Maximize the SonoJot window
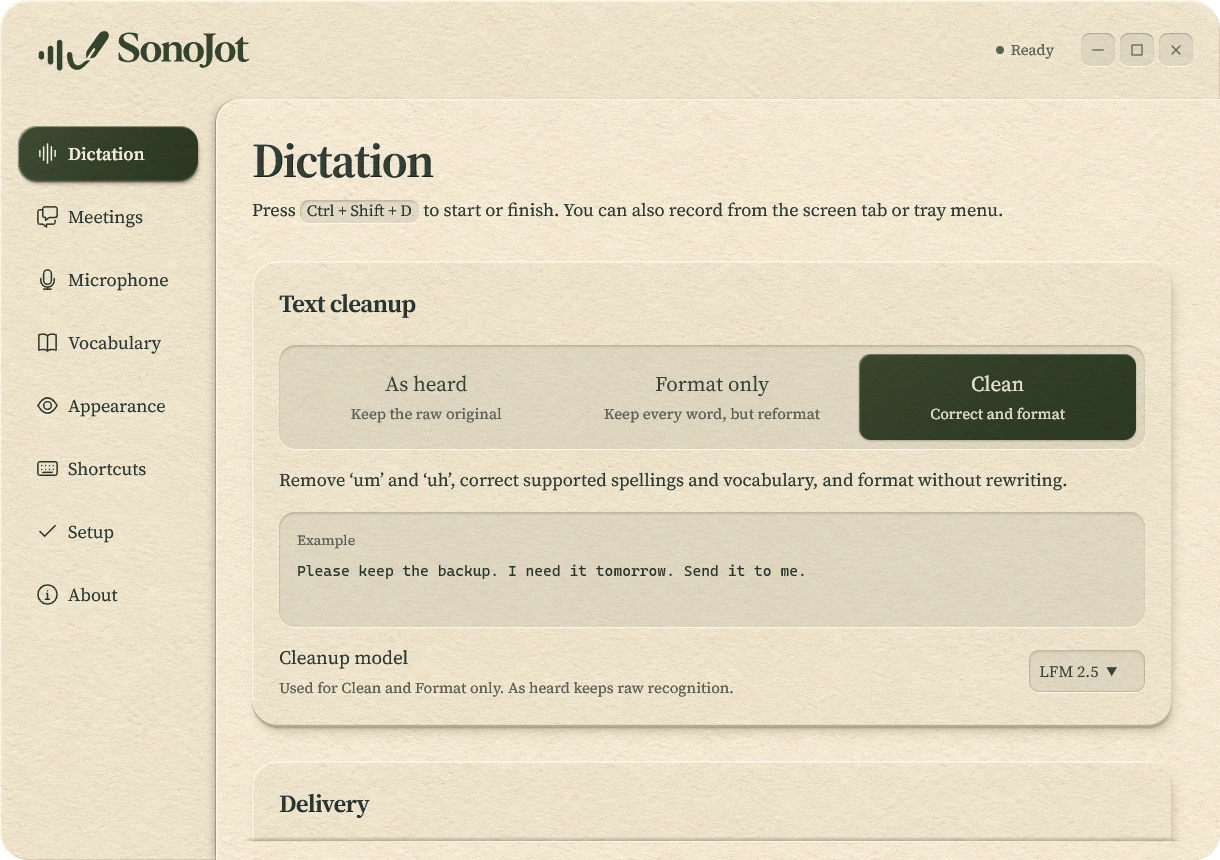This screenshot has width=1220, height=860. pos(1137,50)
